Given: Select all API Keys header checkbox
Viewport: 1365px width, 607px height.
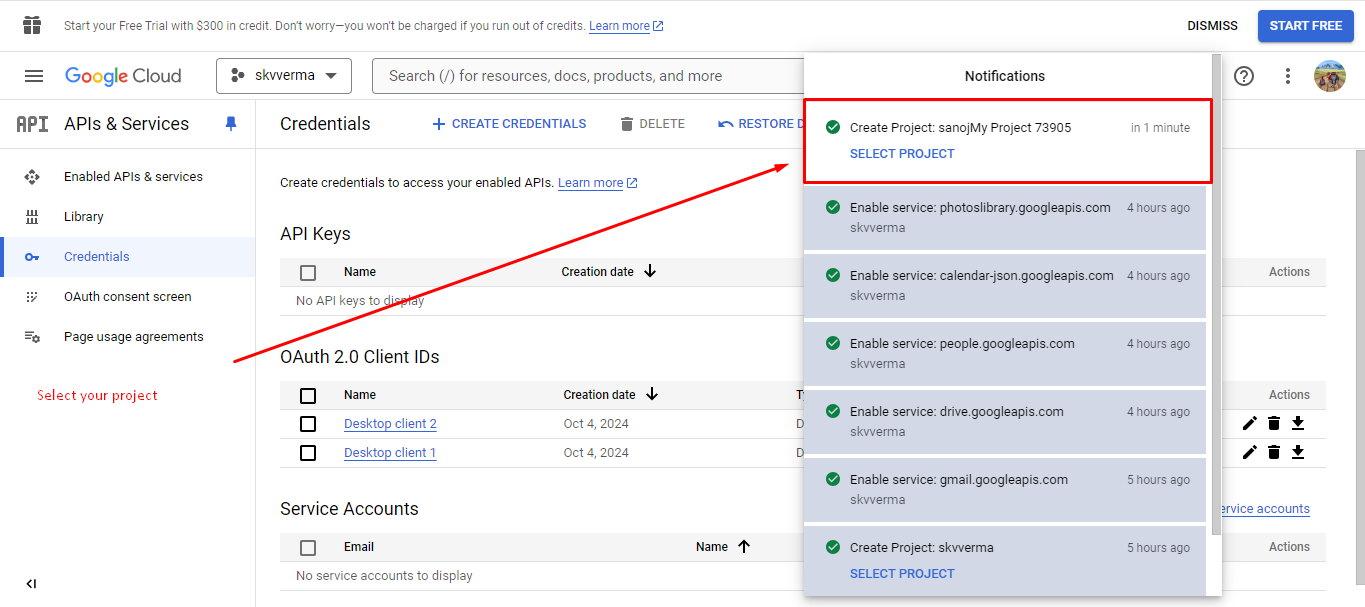Looking at the screenshot, I should click(x=308, y=272).
